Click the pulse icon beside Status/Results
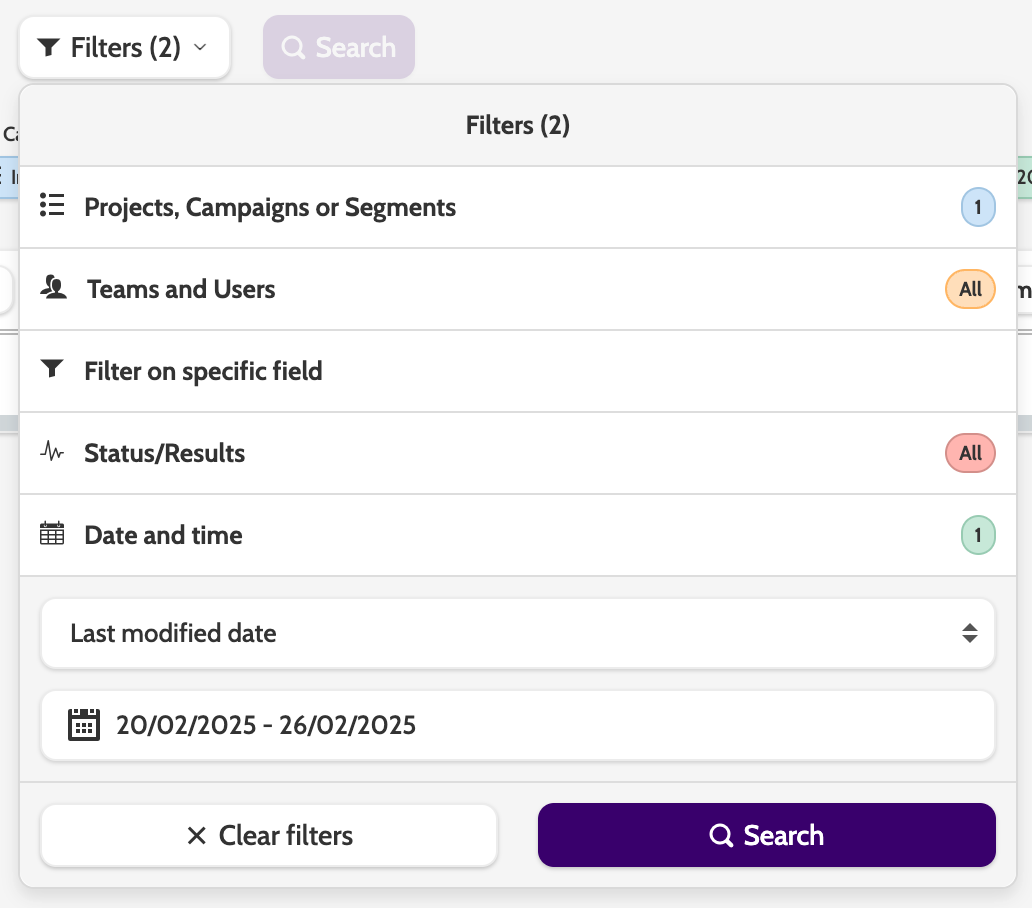Screen dimensions: 1032x908 click(52, 452)
